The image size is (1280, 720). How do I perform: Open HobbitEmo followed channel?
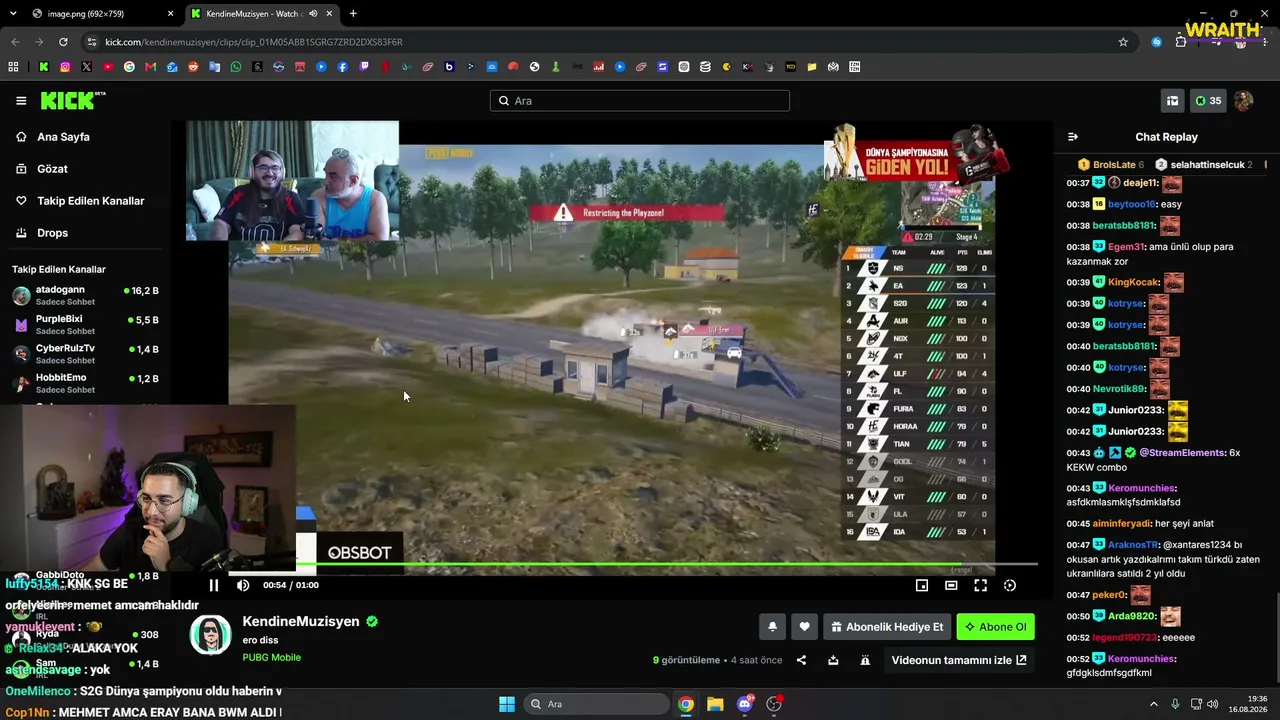pyautogui.click(x=85, y=383)
